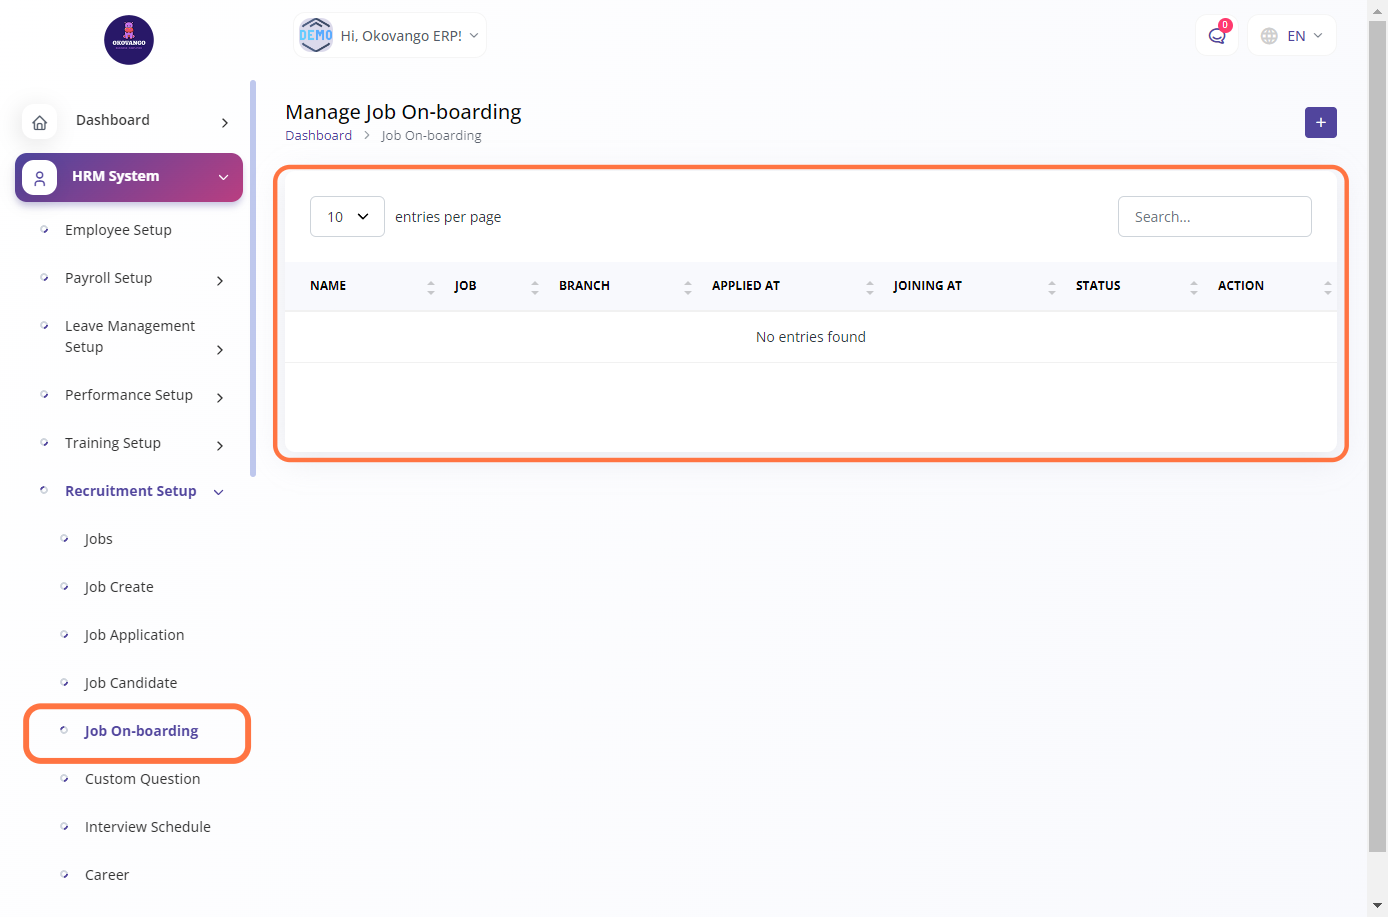Viewport: 1388px width, 917px height.
Task: Open the Job Candidate page
Action: pos(130,683)
